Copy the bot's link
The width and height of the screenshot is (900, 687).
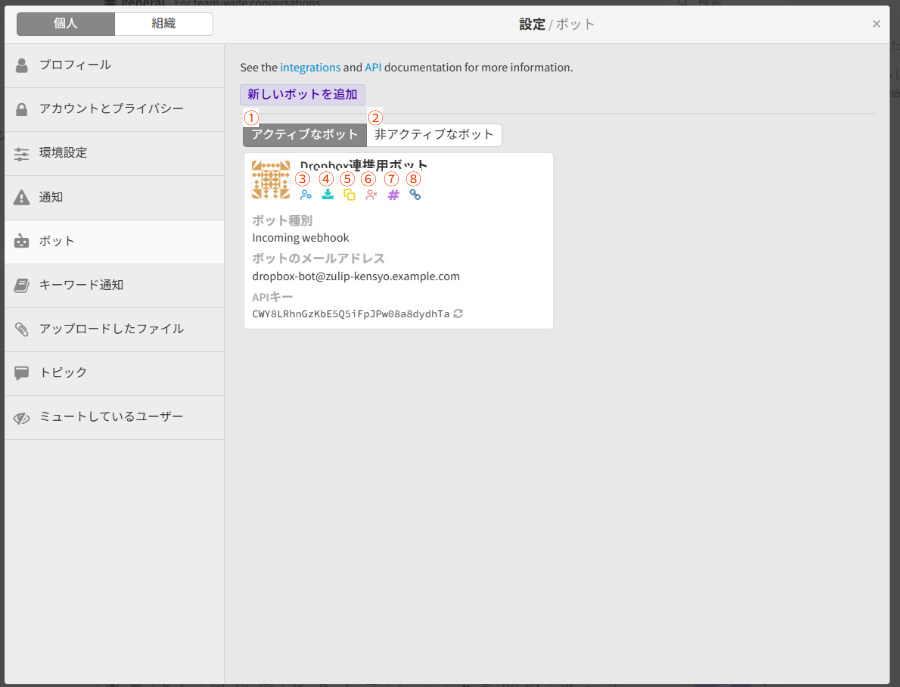[416, 194]
